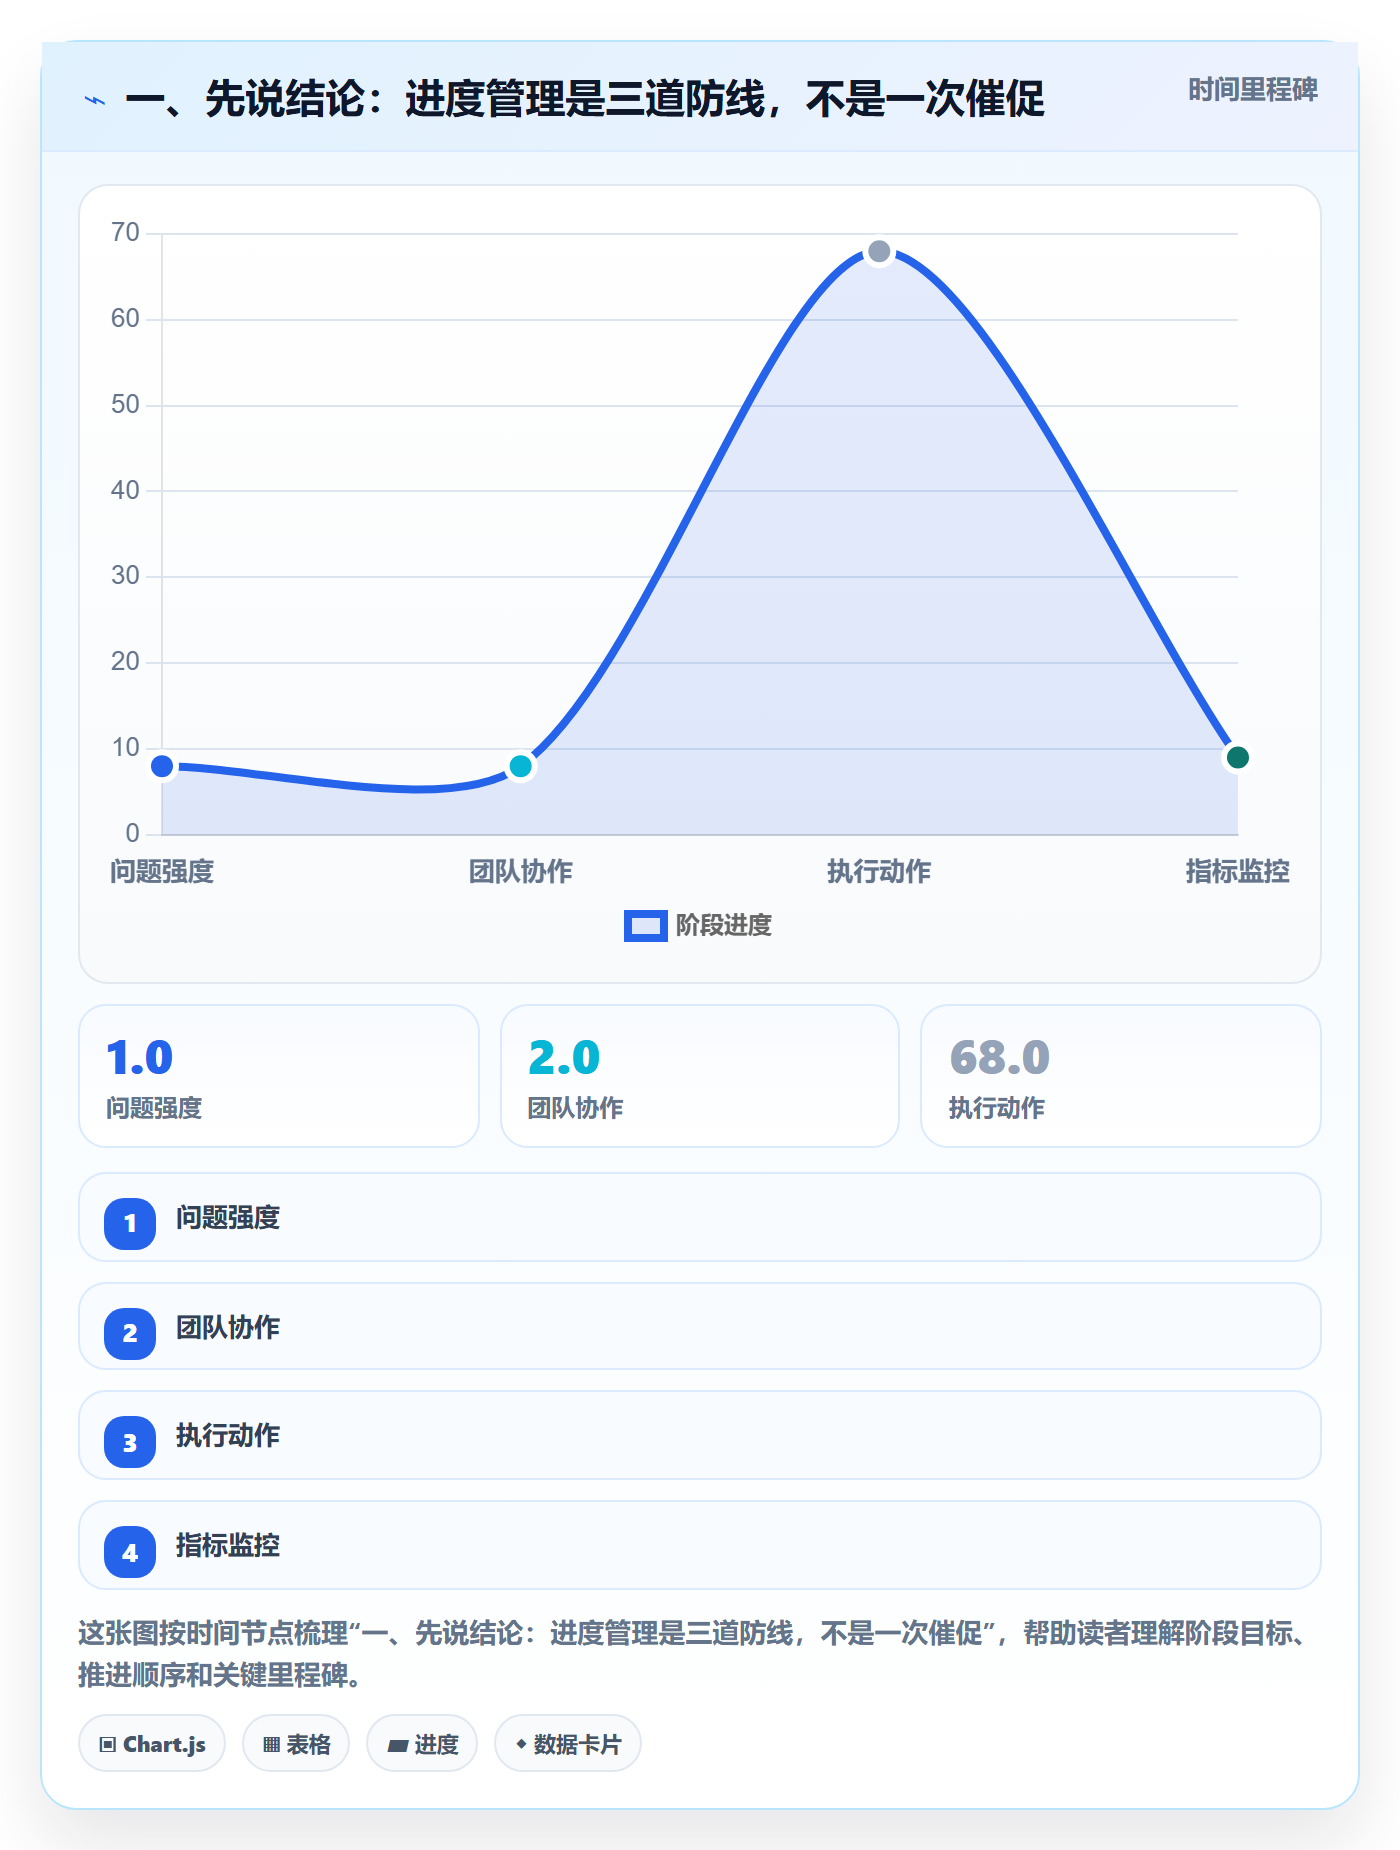Select the 数据卡片 tag
This screenshot has height=1850, width=1400.
[x=568, y=1744]
